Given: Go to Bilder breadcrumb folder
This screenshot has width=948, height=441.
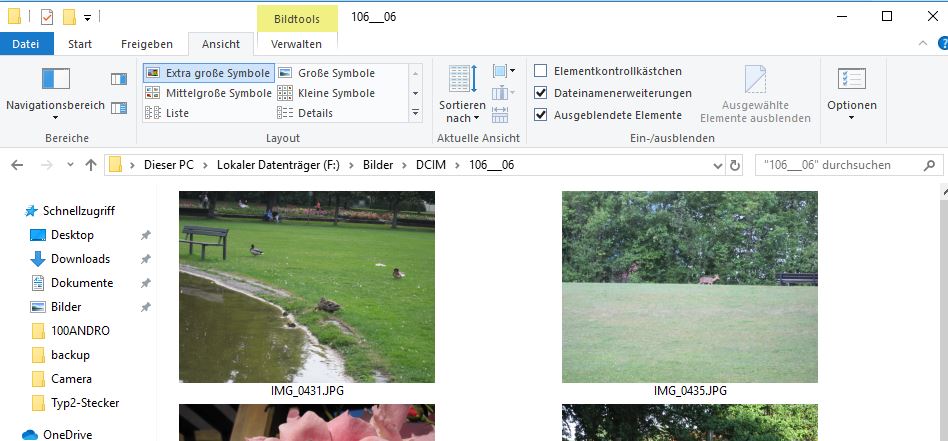Looking at the screenshot, I should 378,165.
